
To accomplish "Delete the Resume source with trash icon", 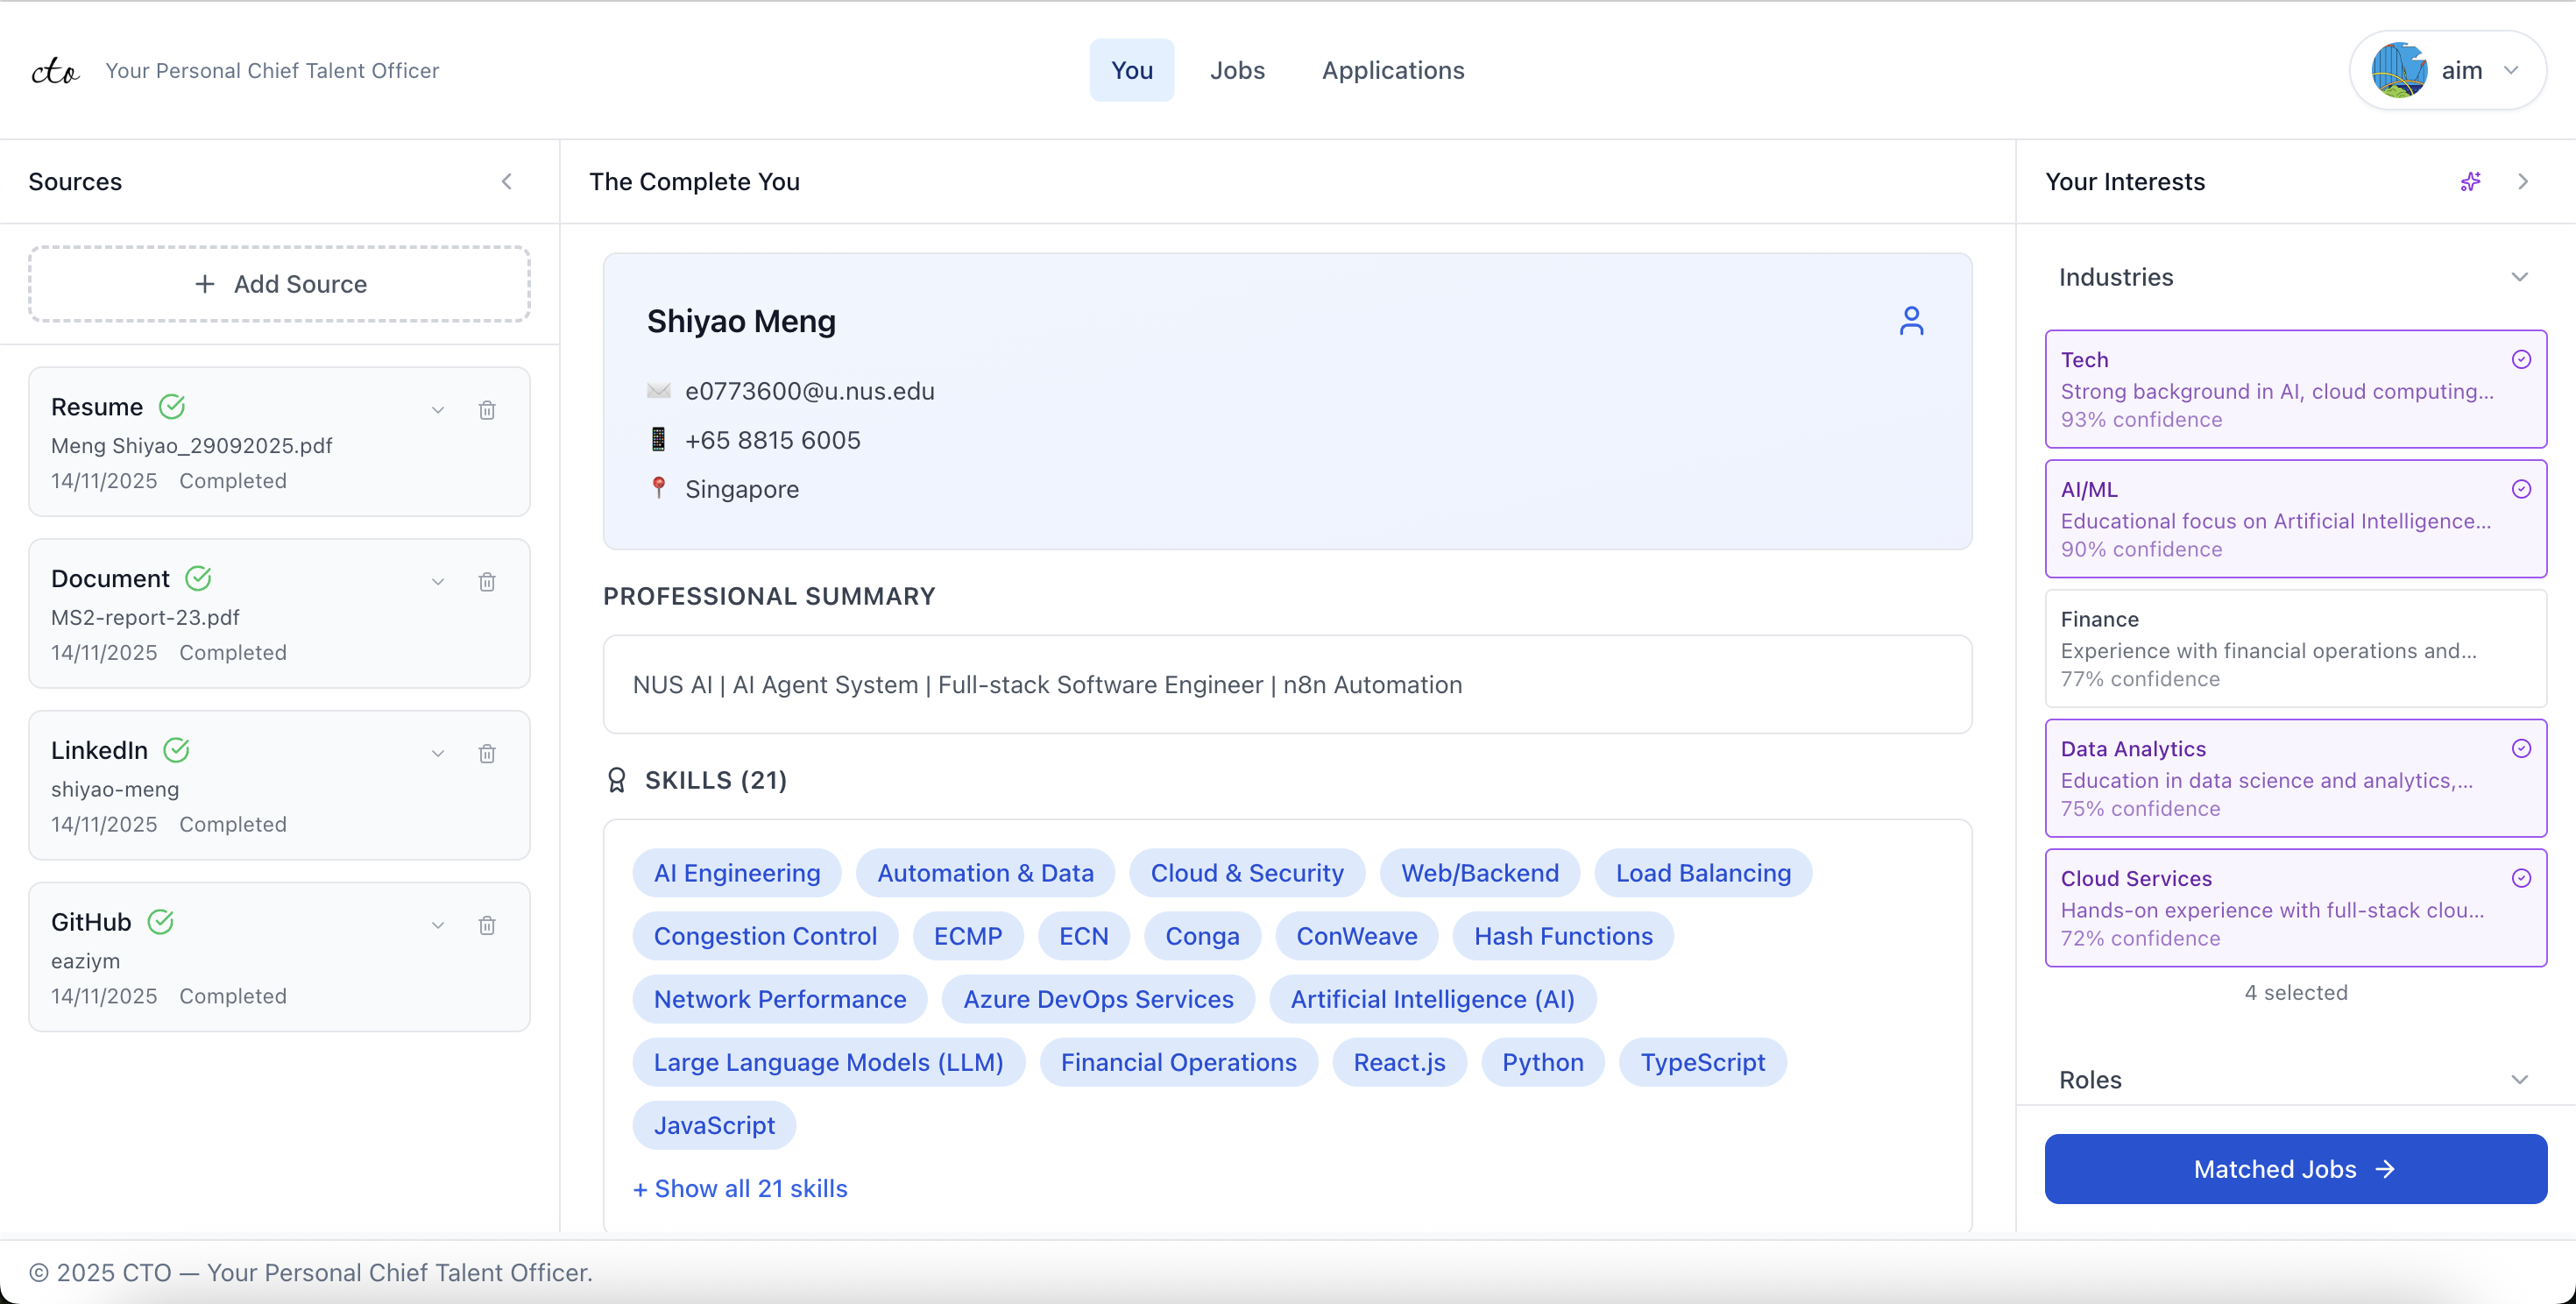I will click(x=487, y=410).
